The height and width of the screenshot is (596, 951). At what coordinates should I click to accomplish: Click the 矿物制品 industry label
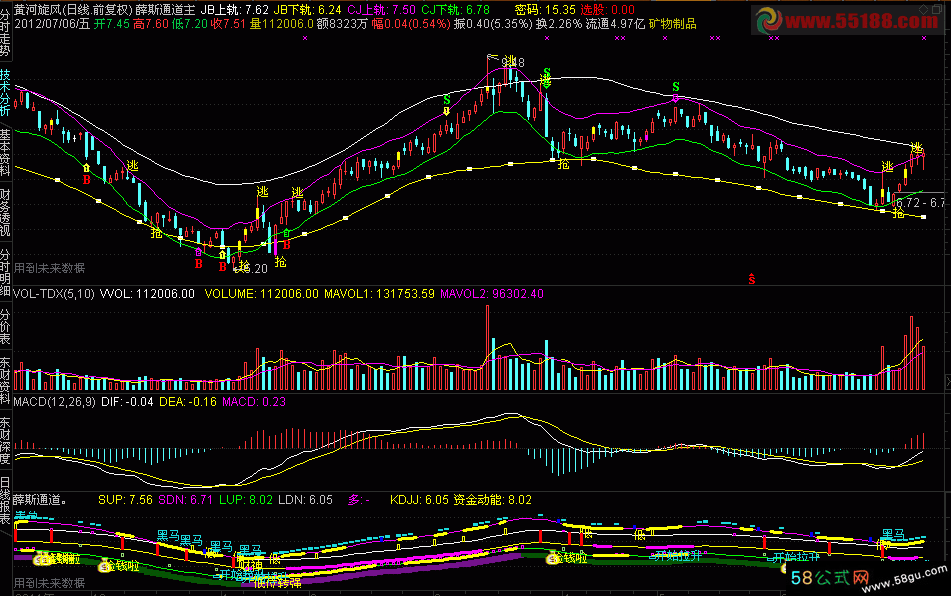click(x=673, y=23)
